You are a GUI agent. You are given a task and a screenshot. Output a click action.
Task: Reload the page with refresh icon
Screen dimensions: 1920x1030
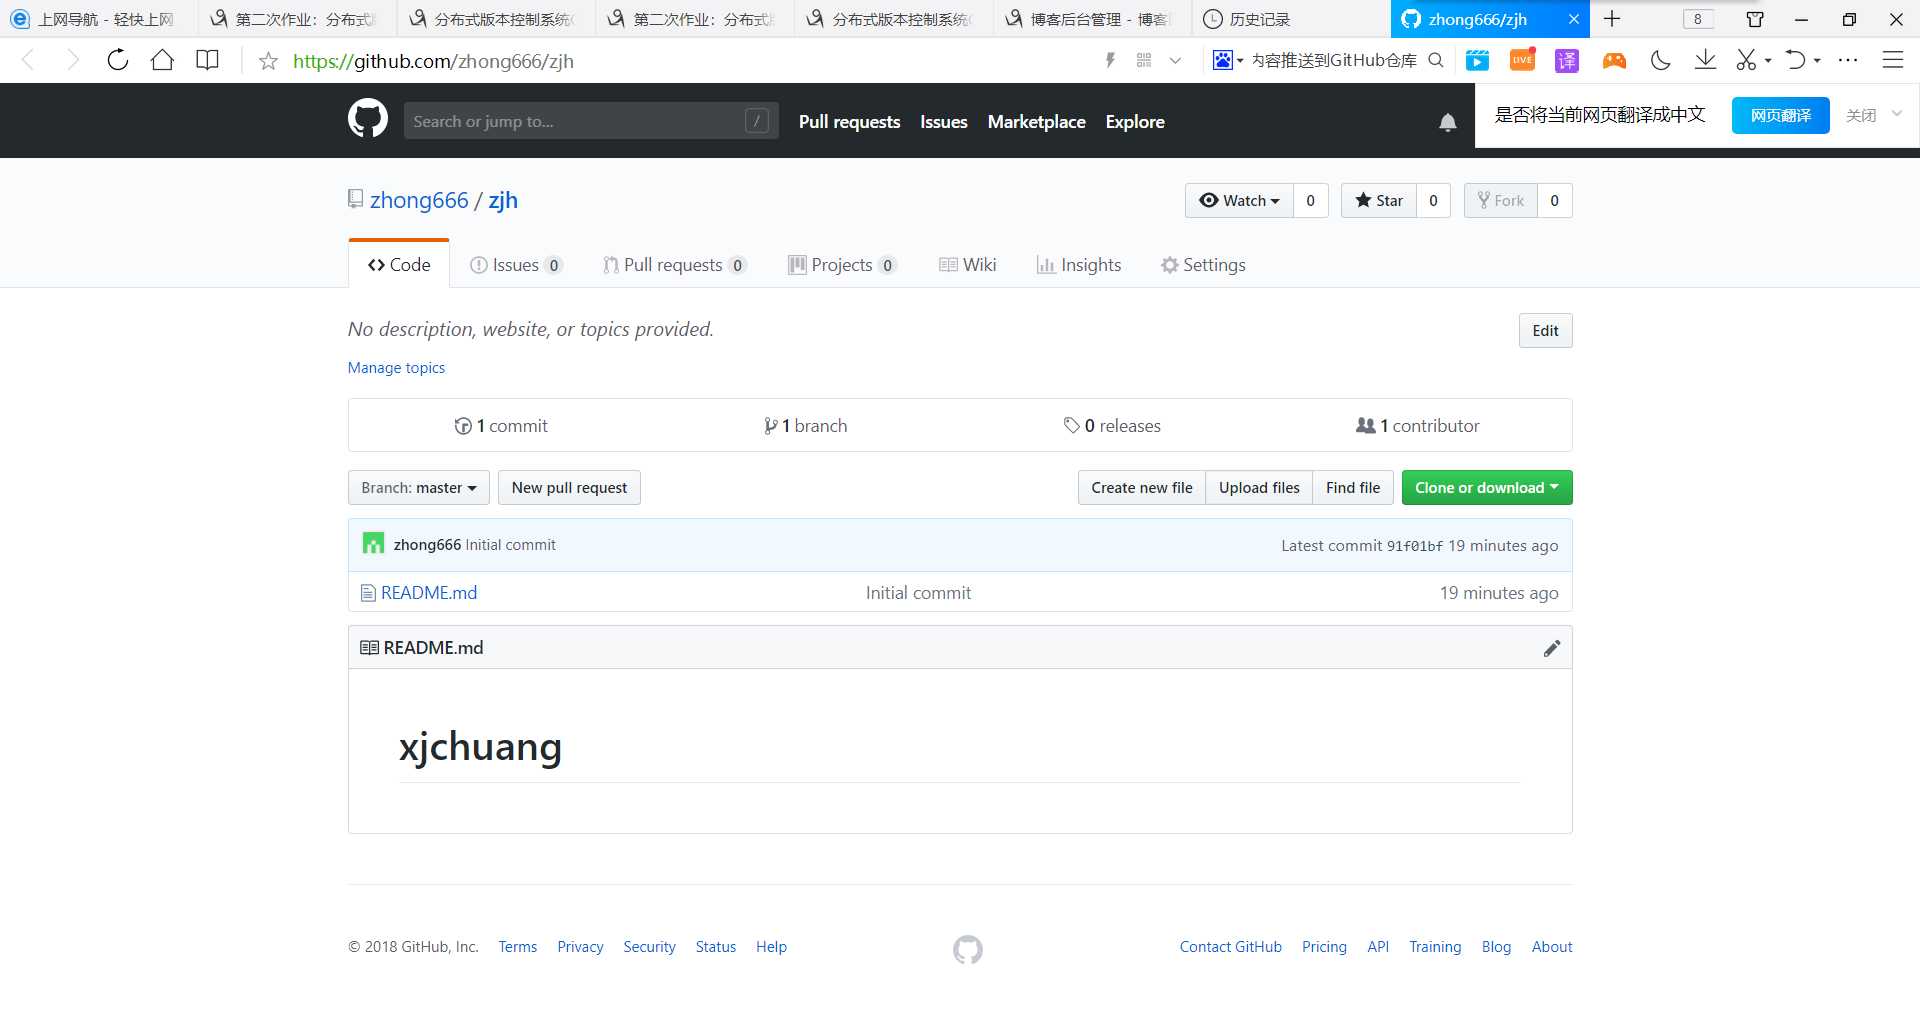(x=118, y=60)
